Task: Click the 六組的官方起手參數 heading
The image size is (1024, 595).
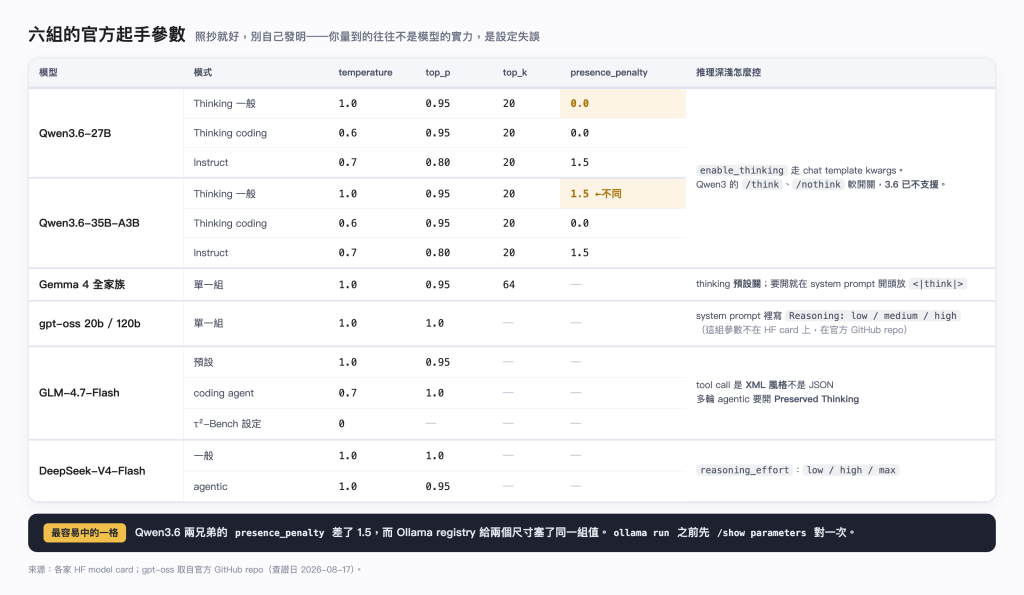Action: 107,35
